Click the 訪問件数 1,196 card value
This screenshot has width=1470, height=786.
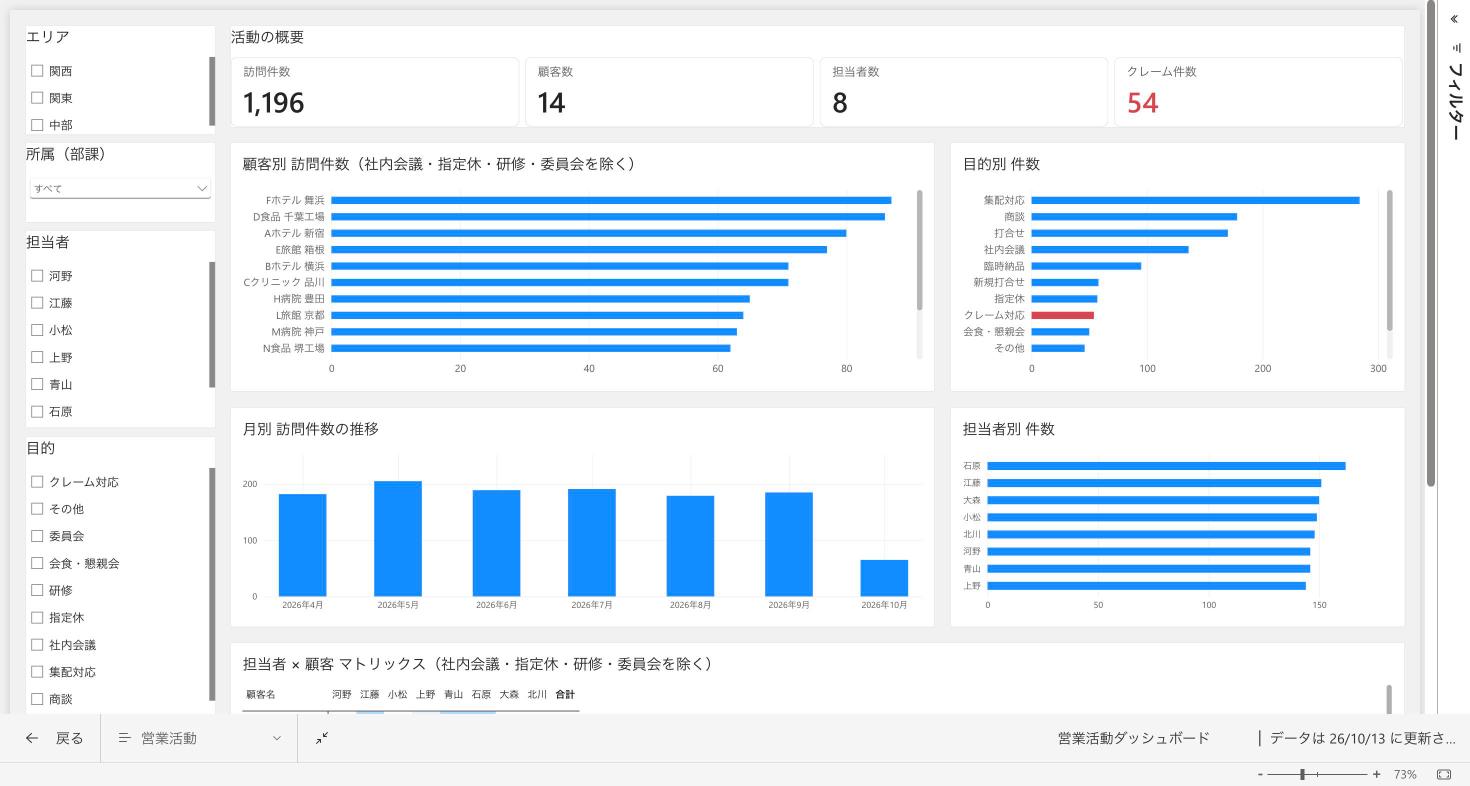pos(274,103)
